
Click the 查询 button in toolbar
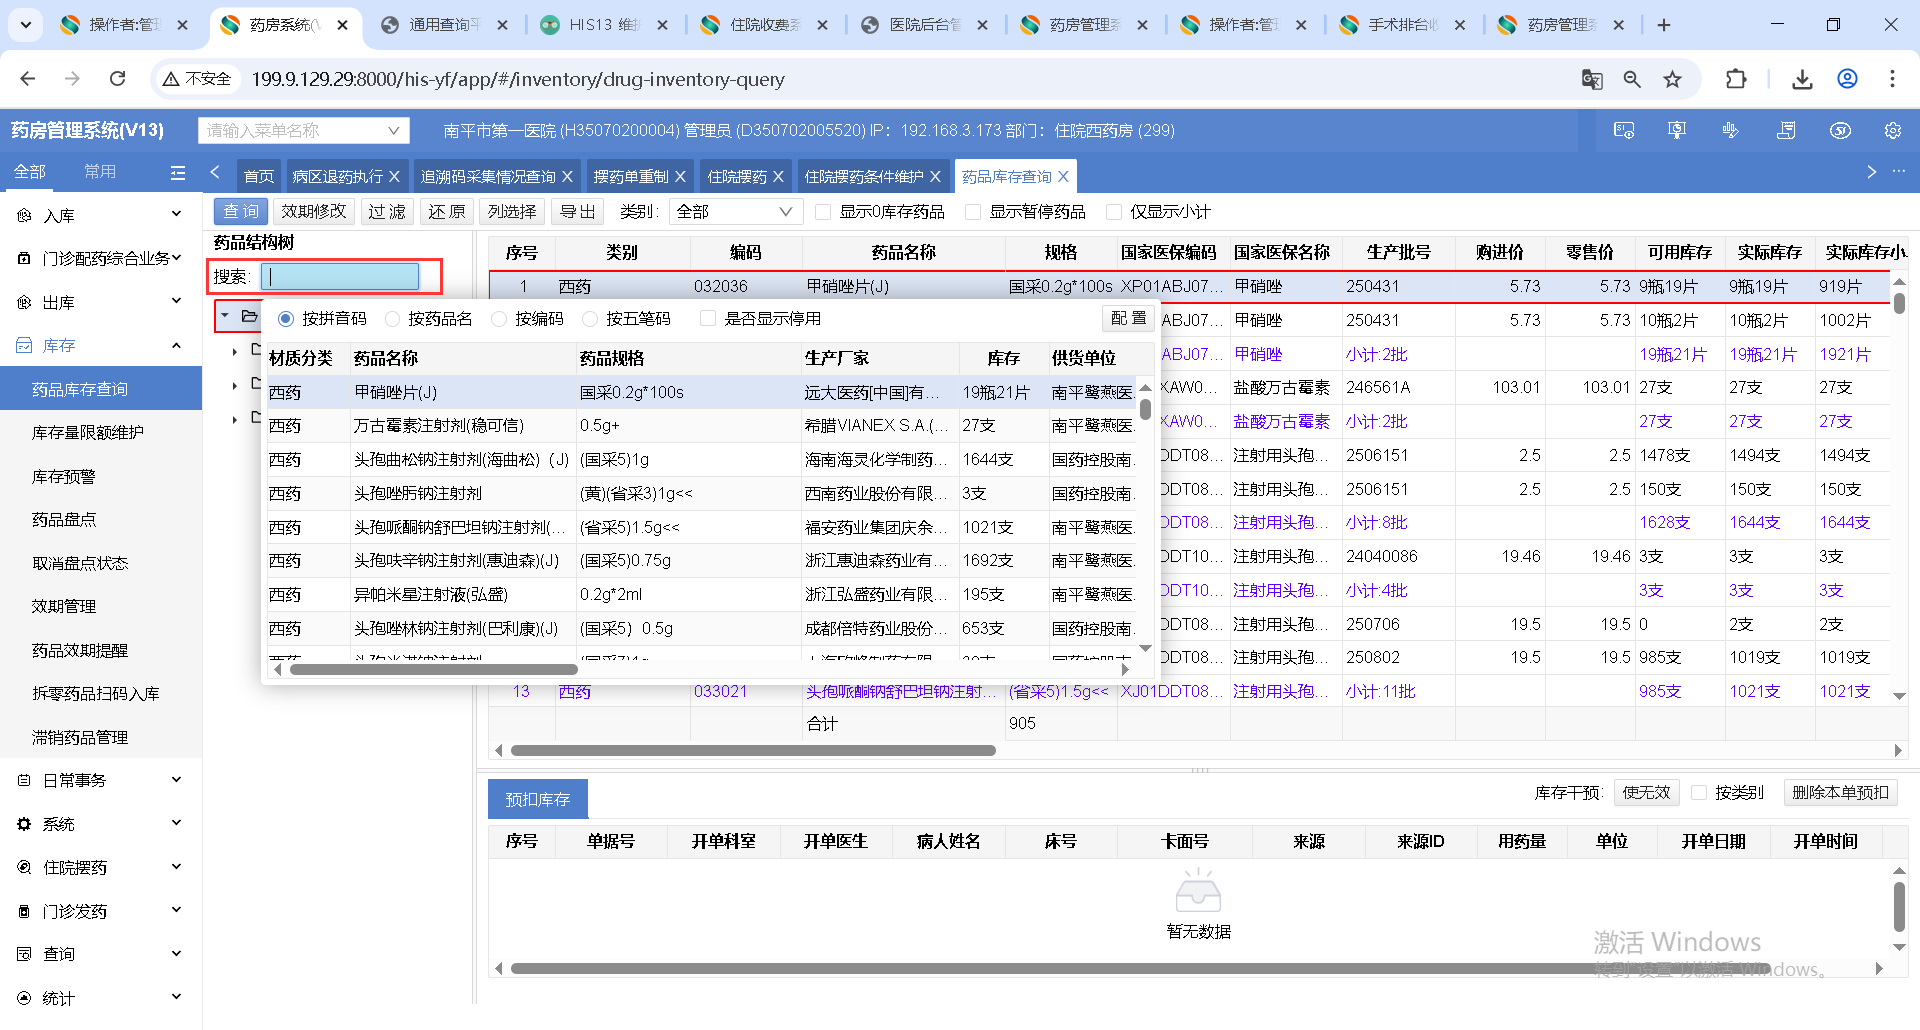click(x=241, y=212)
